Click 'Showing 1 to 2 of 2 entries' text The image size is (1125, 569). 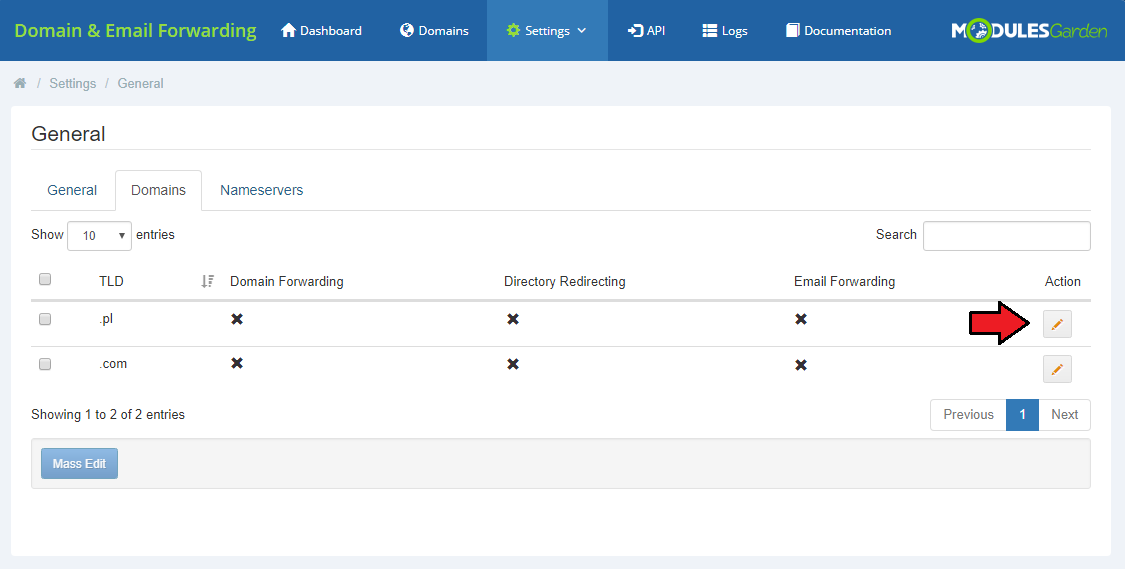108,415
